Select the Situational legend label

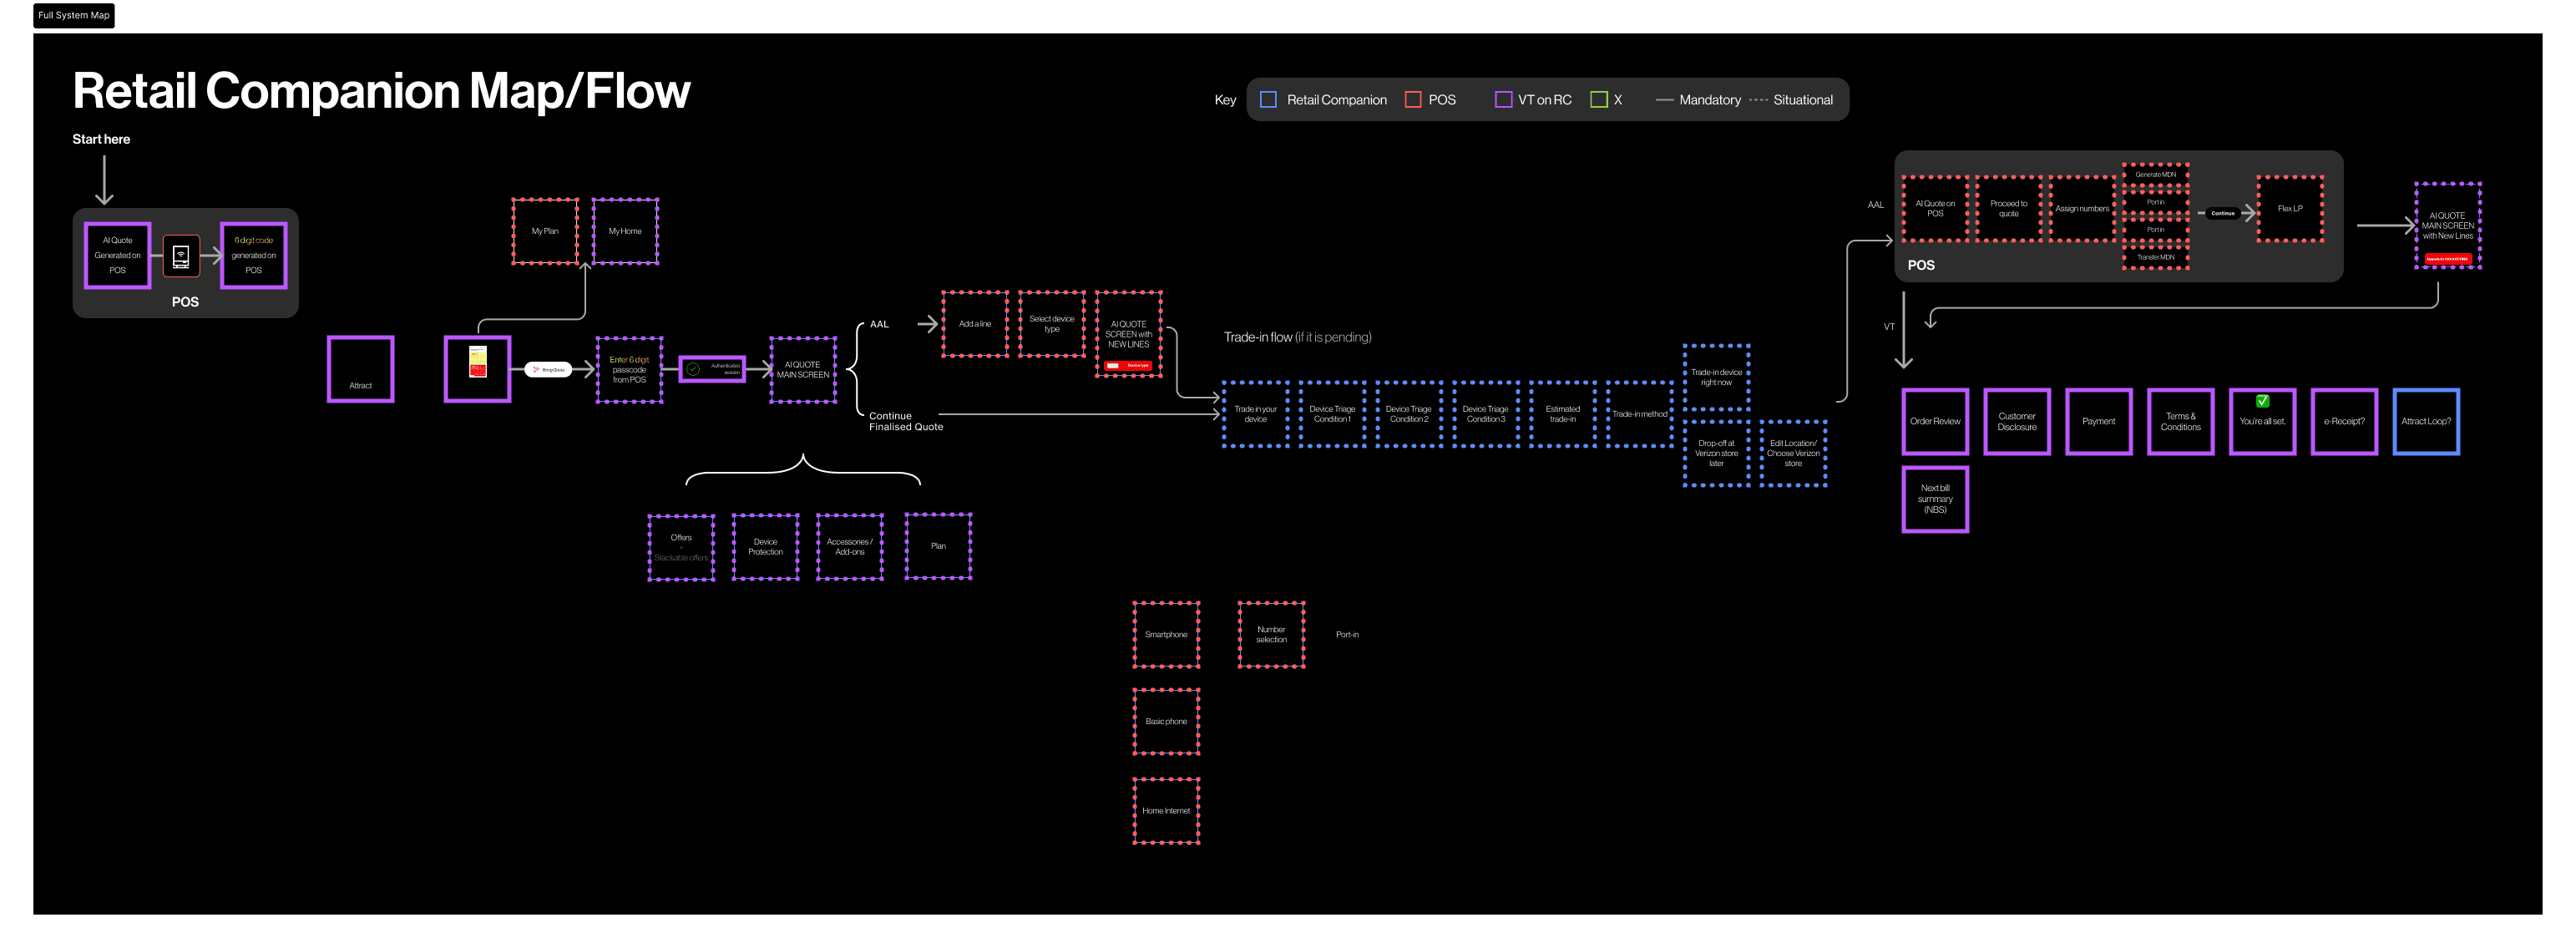[x=1803, y=100]
